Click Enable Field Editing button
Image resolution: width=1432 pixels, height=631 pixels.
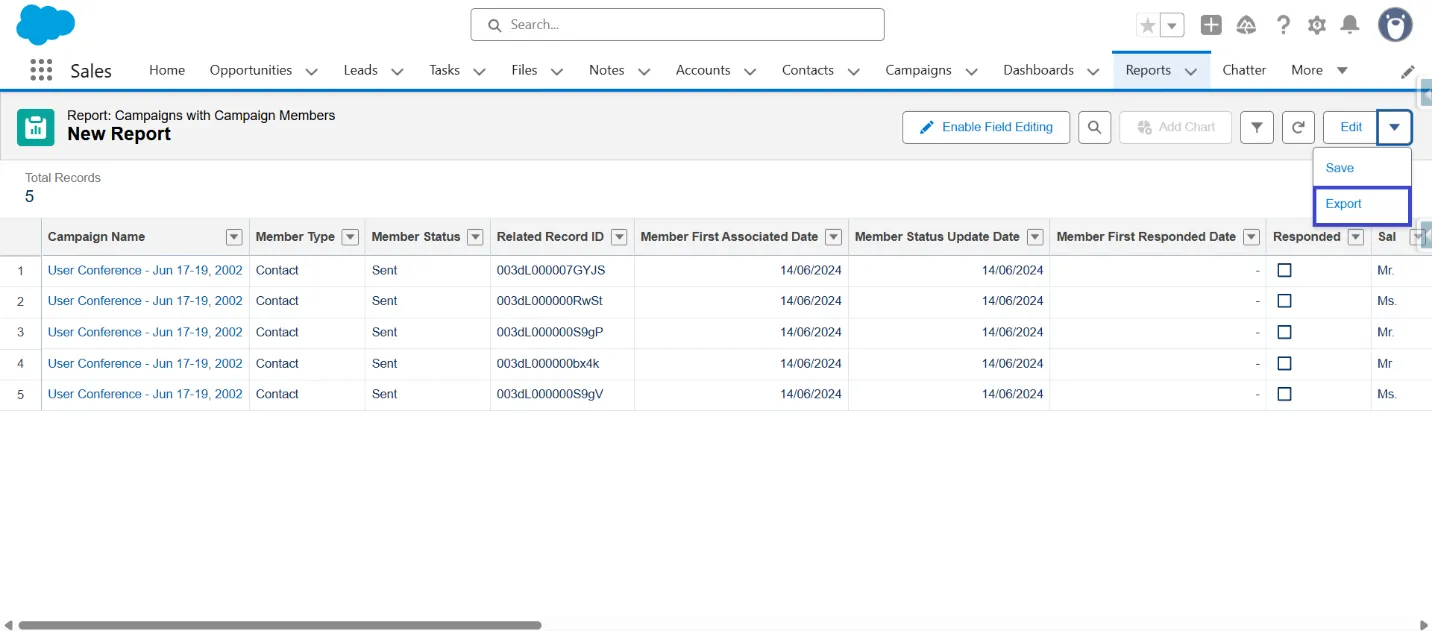click(x=986, y=127)
